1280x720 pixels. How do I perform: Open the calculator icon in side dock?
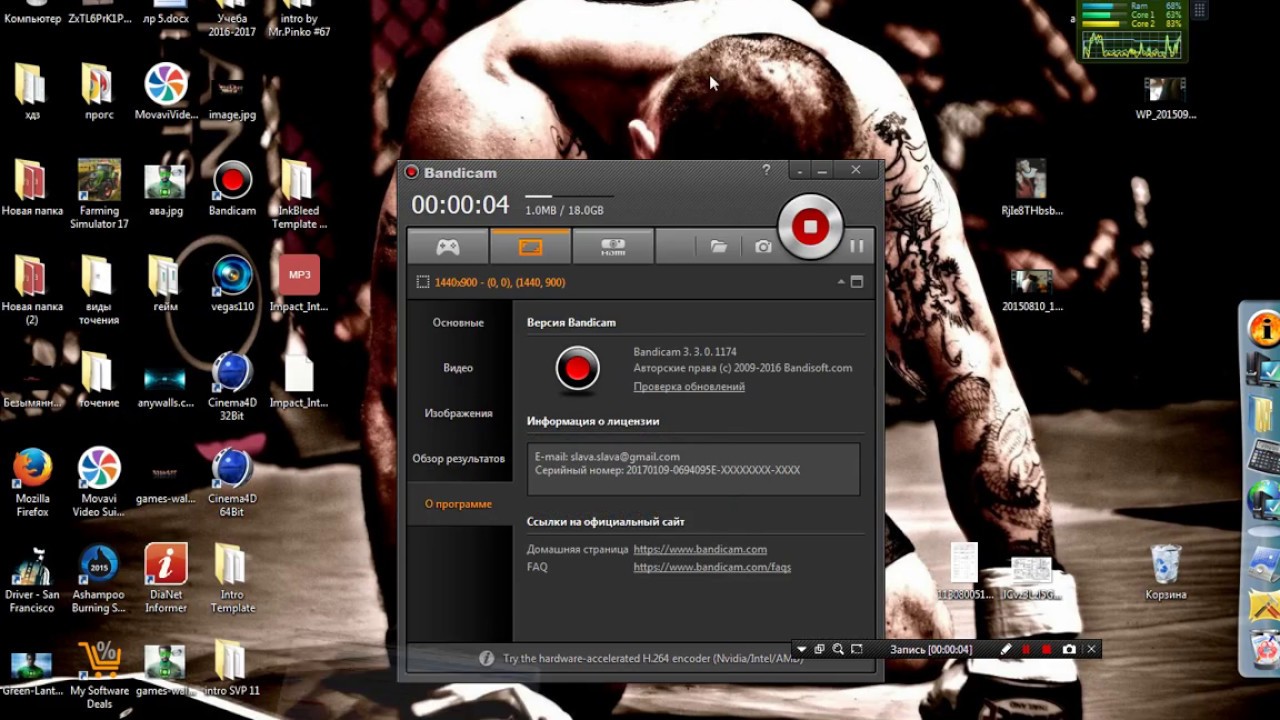[x=1265, y=456]
